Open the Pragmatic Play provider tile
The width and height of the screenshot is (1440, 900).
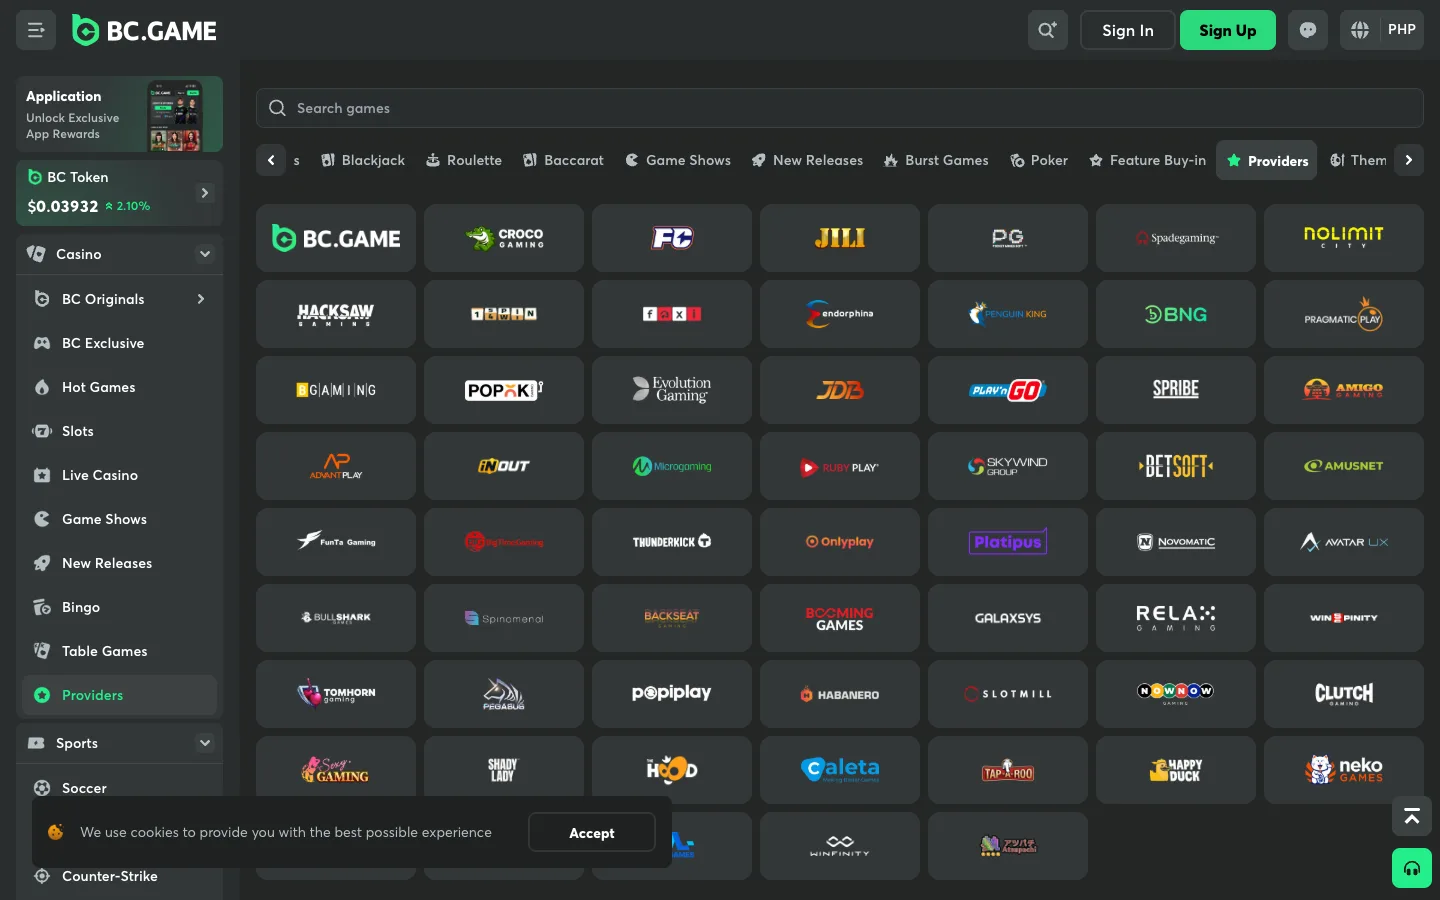coord(1344,314)
